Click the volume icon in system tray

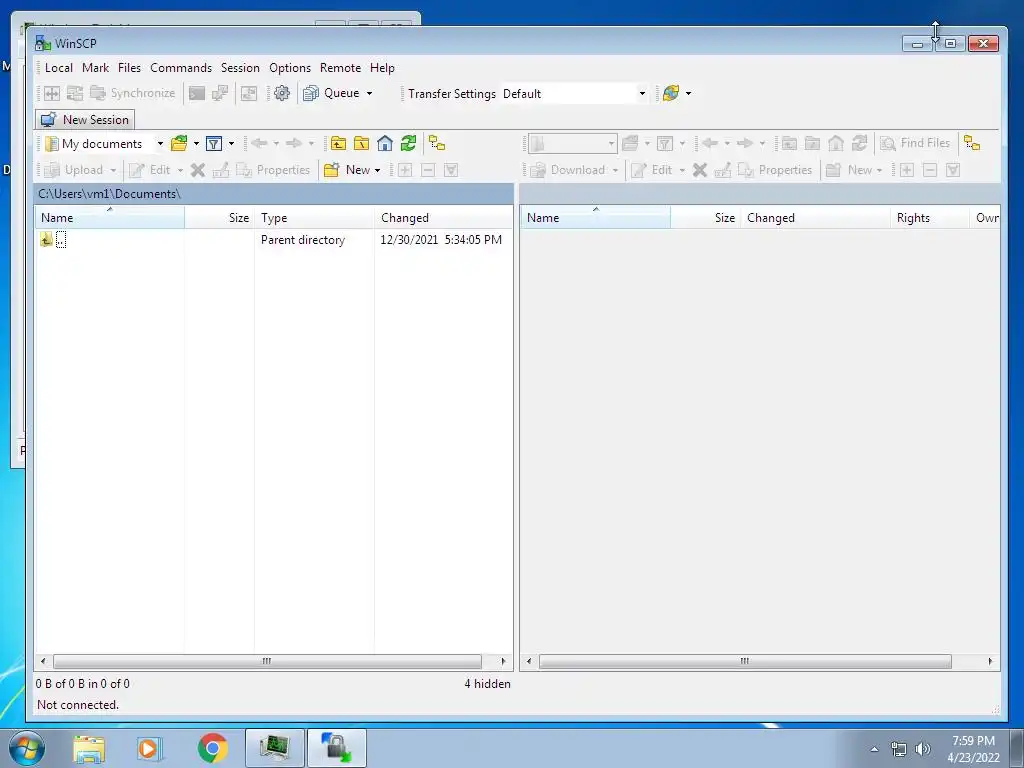pyautogui.click(x=923, y=749)
